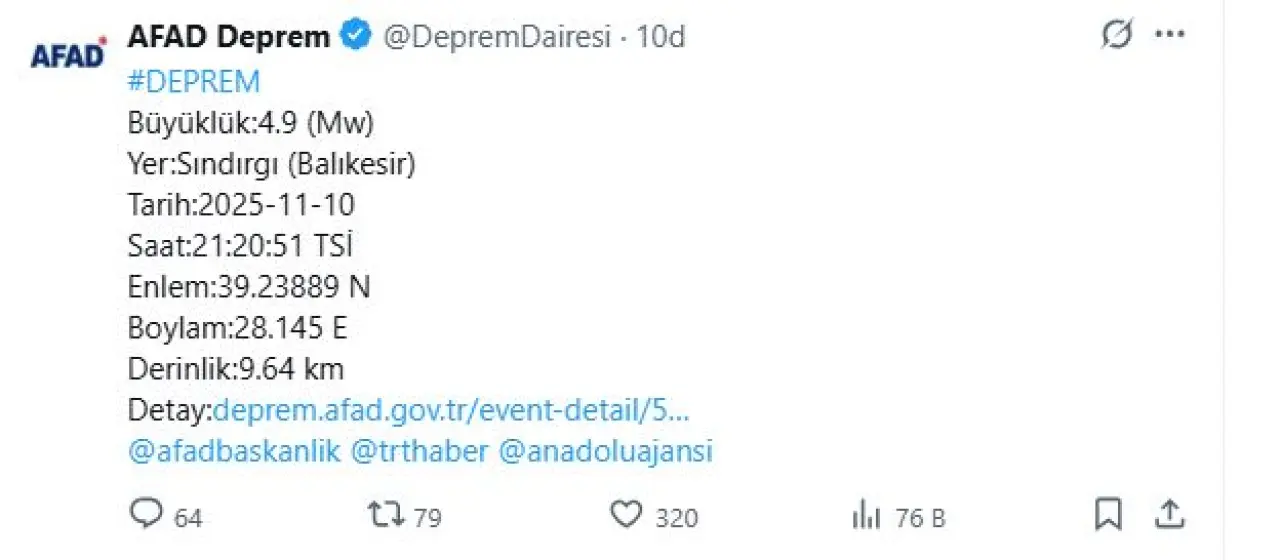Open the @afadbaskanlik mention

[x=235, y=451]
